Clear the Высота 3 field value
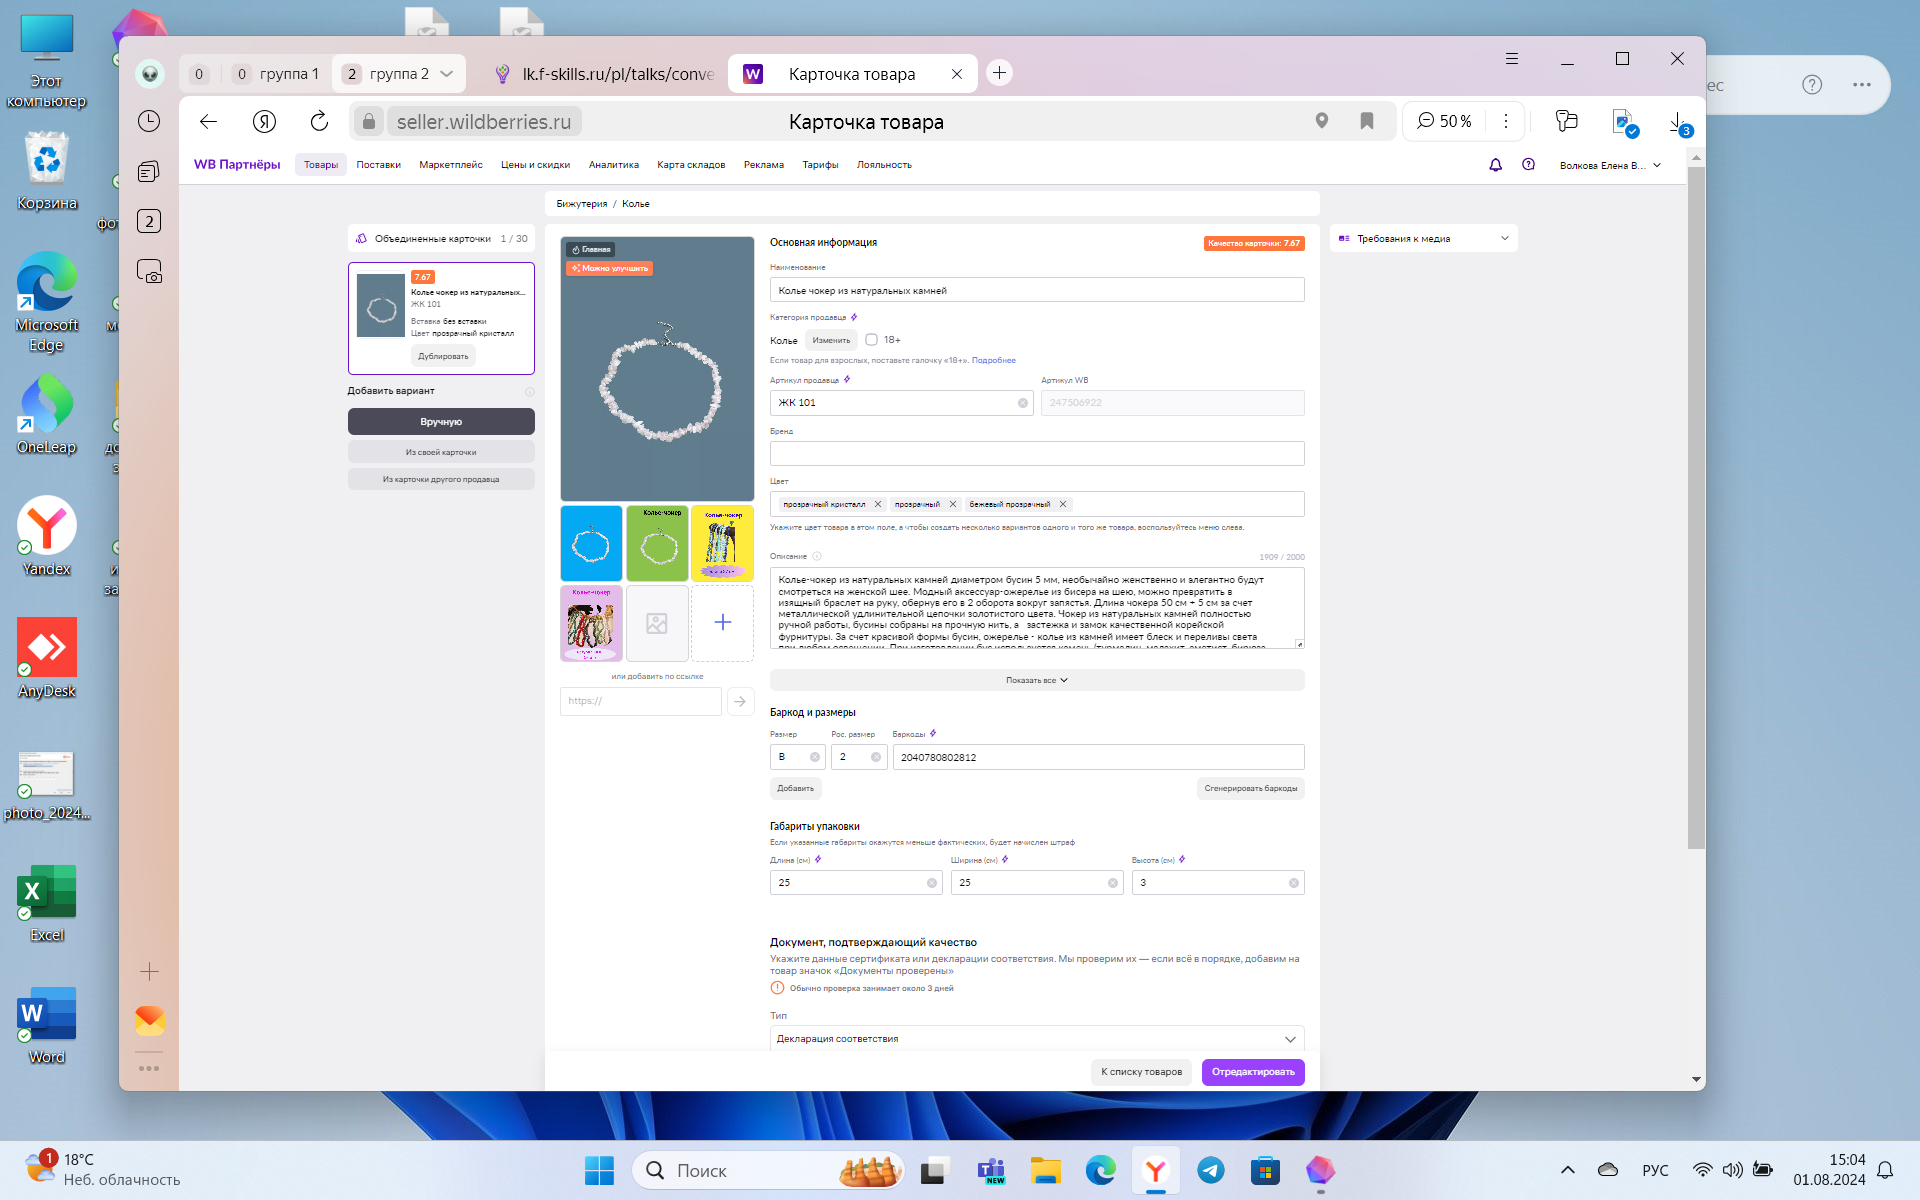Image resolution: width=1920 pixels, height=1200 pixels. [x=1294, y=883]
